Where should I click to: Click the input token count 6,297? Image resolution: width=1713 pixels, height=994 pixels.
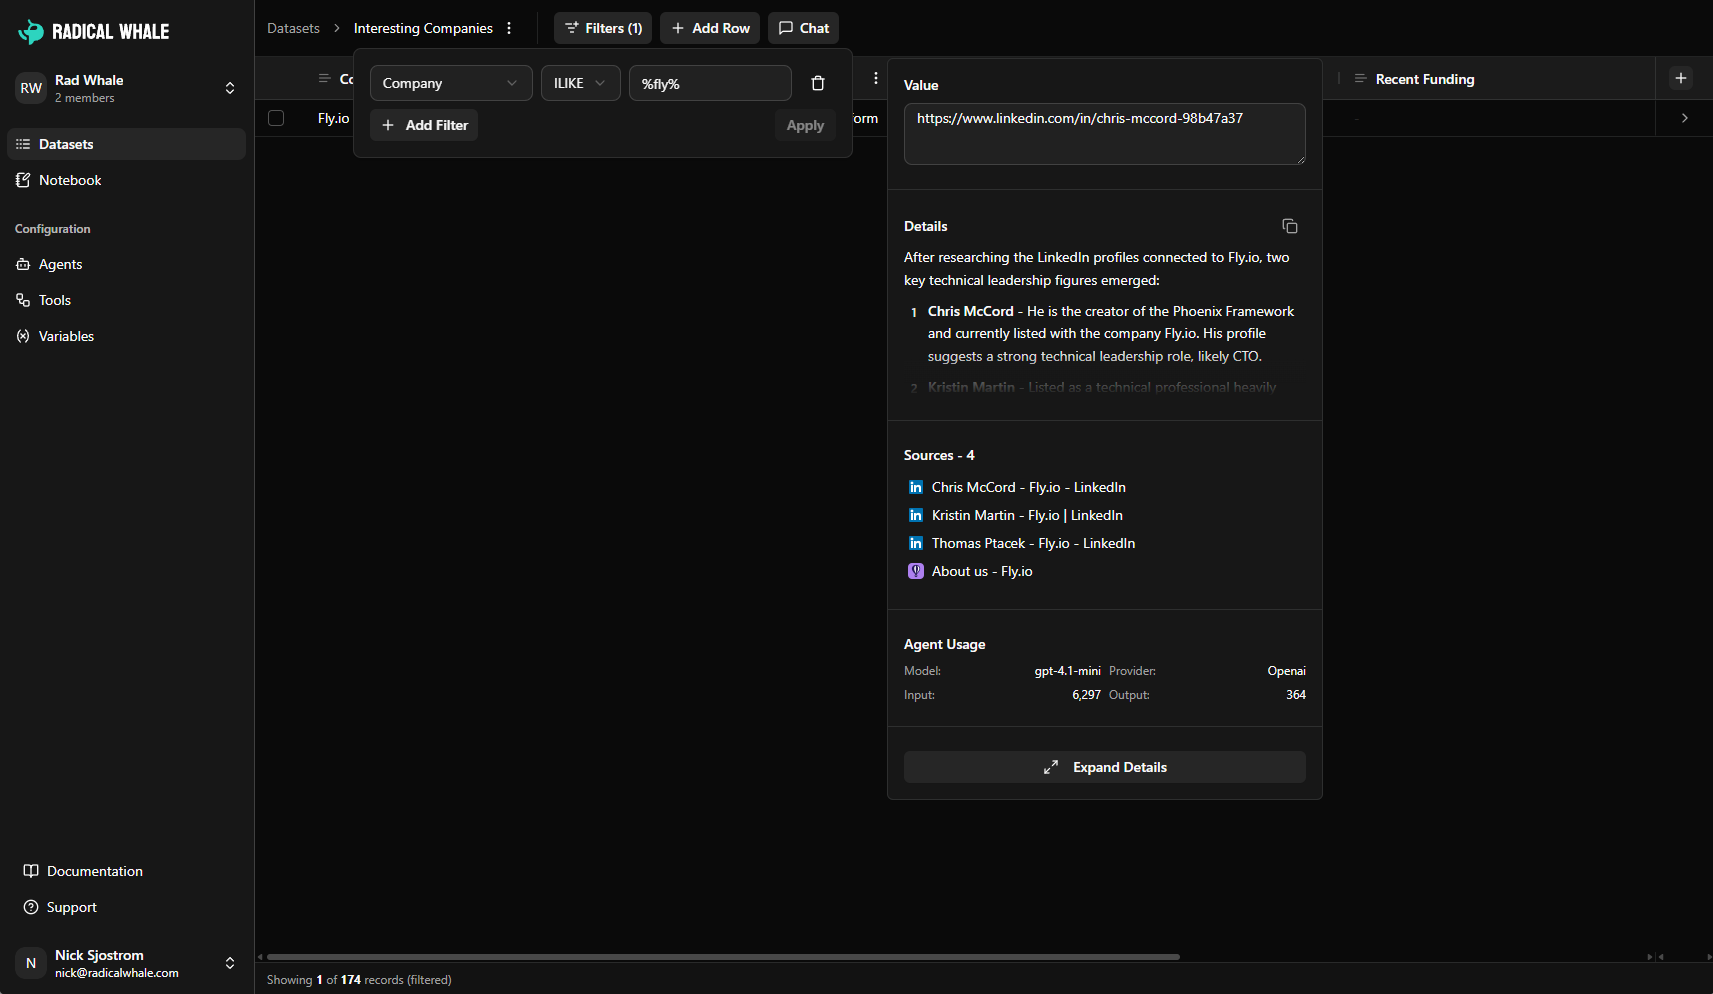1086,695
